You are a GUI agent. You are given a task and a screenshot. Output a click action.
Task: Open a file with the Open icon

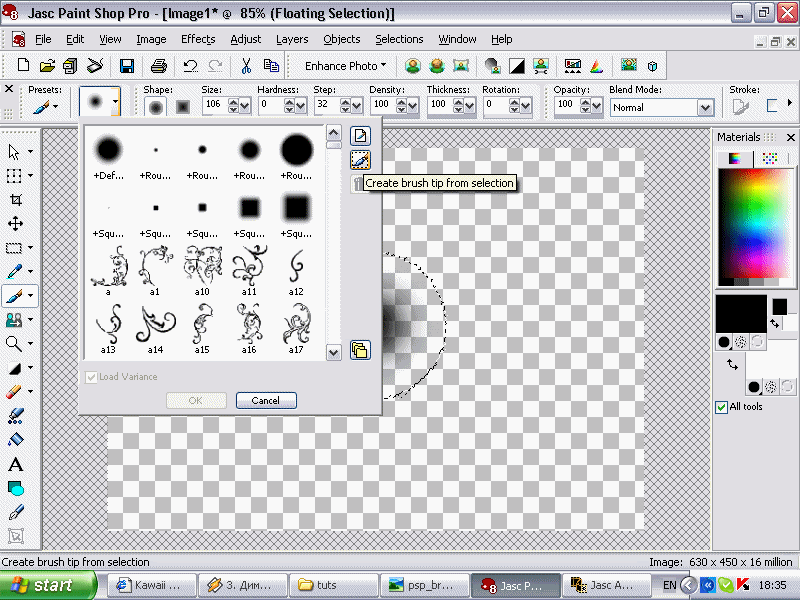click(x=47, y=65)
